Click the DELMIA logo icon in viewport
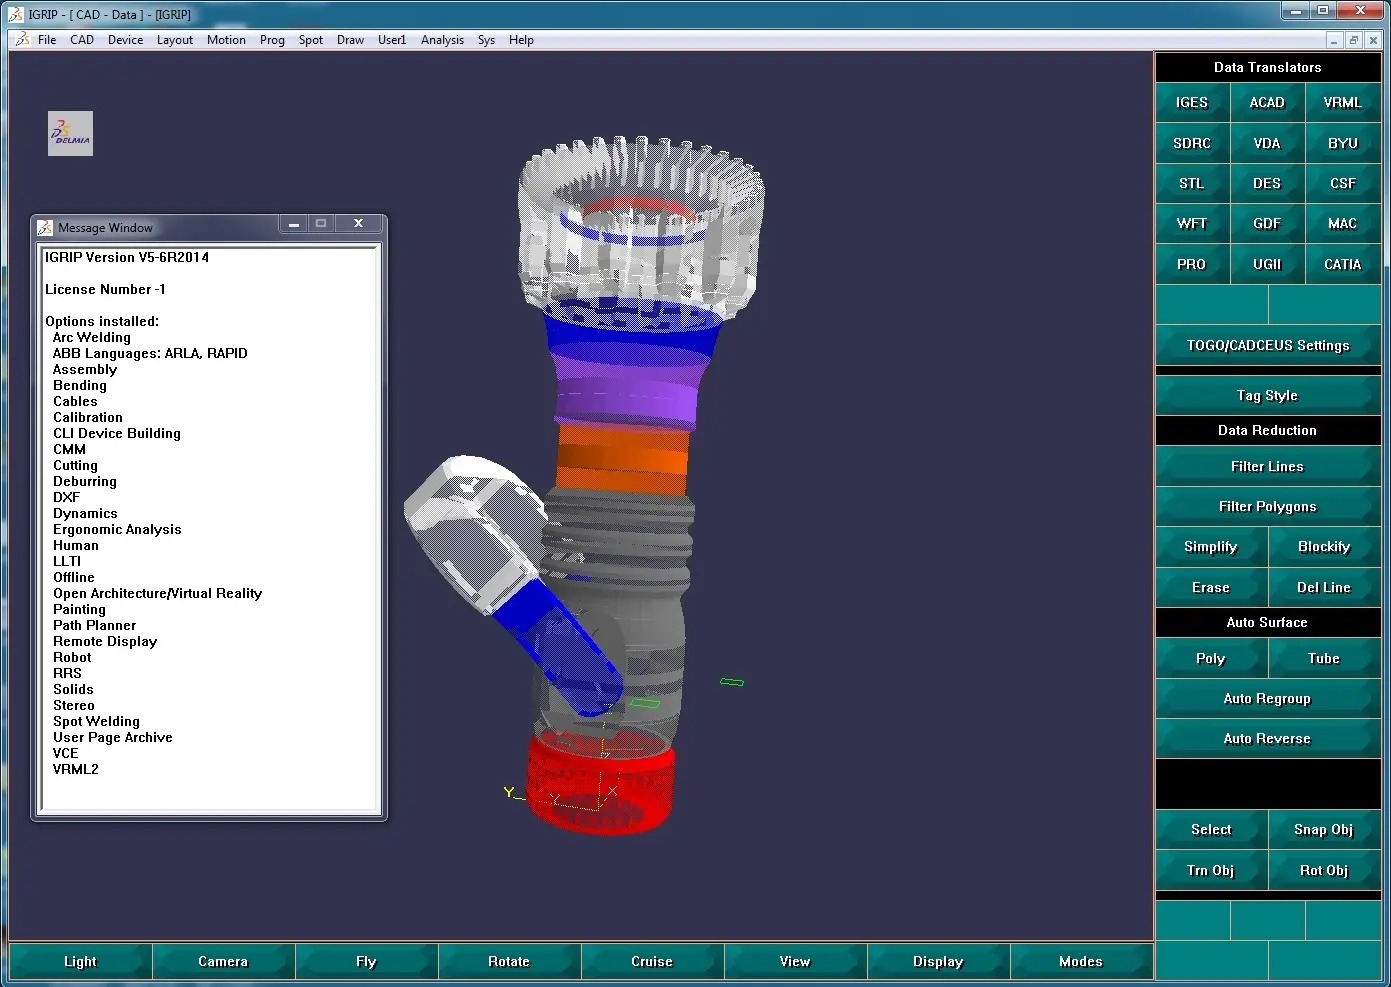1391x987 pixels. (70, 133)
